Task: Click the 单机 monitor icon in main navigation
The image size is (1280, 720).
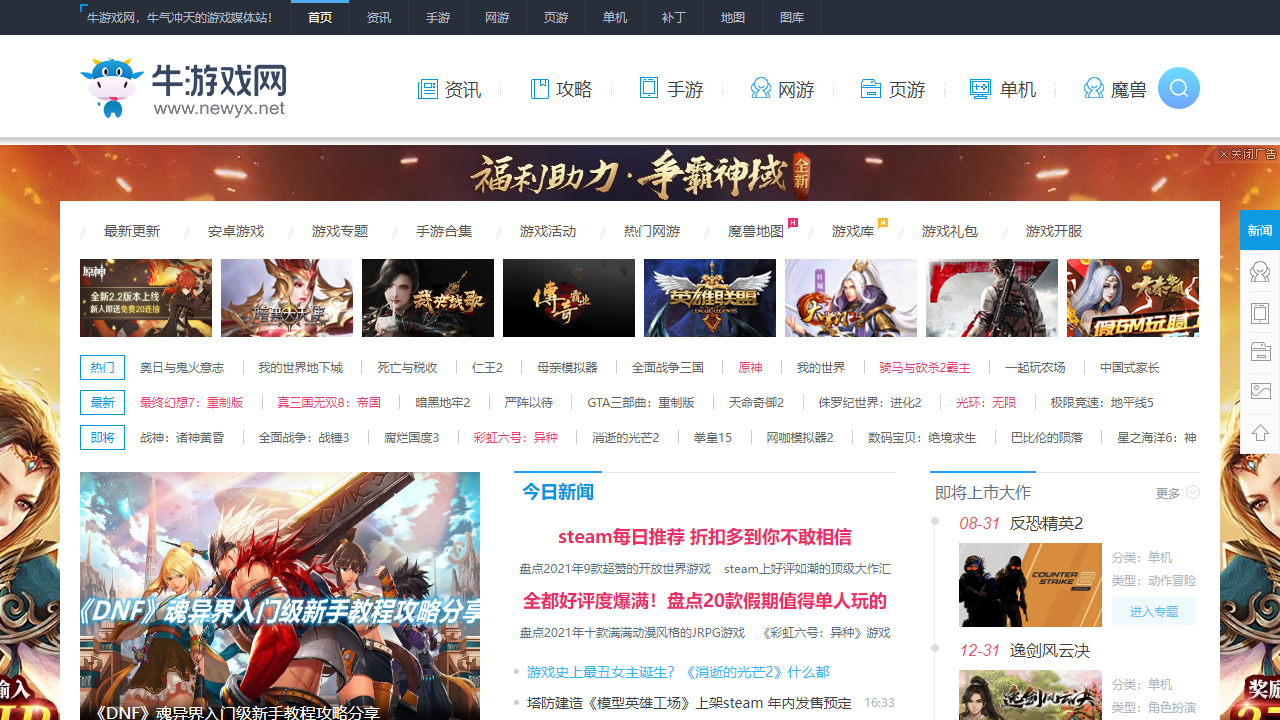Action: (980, 90)
